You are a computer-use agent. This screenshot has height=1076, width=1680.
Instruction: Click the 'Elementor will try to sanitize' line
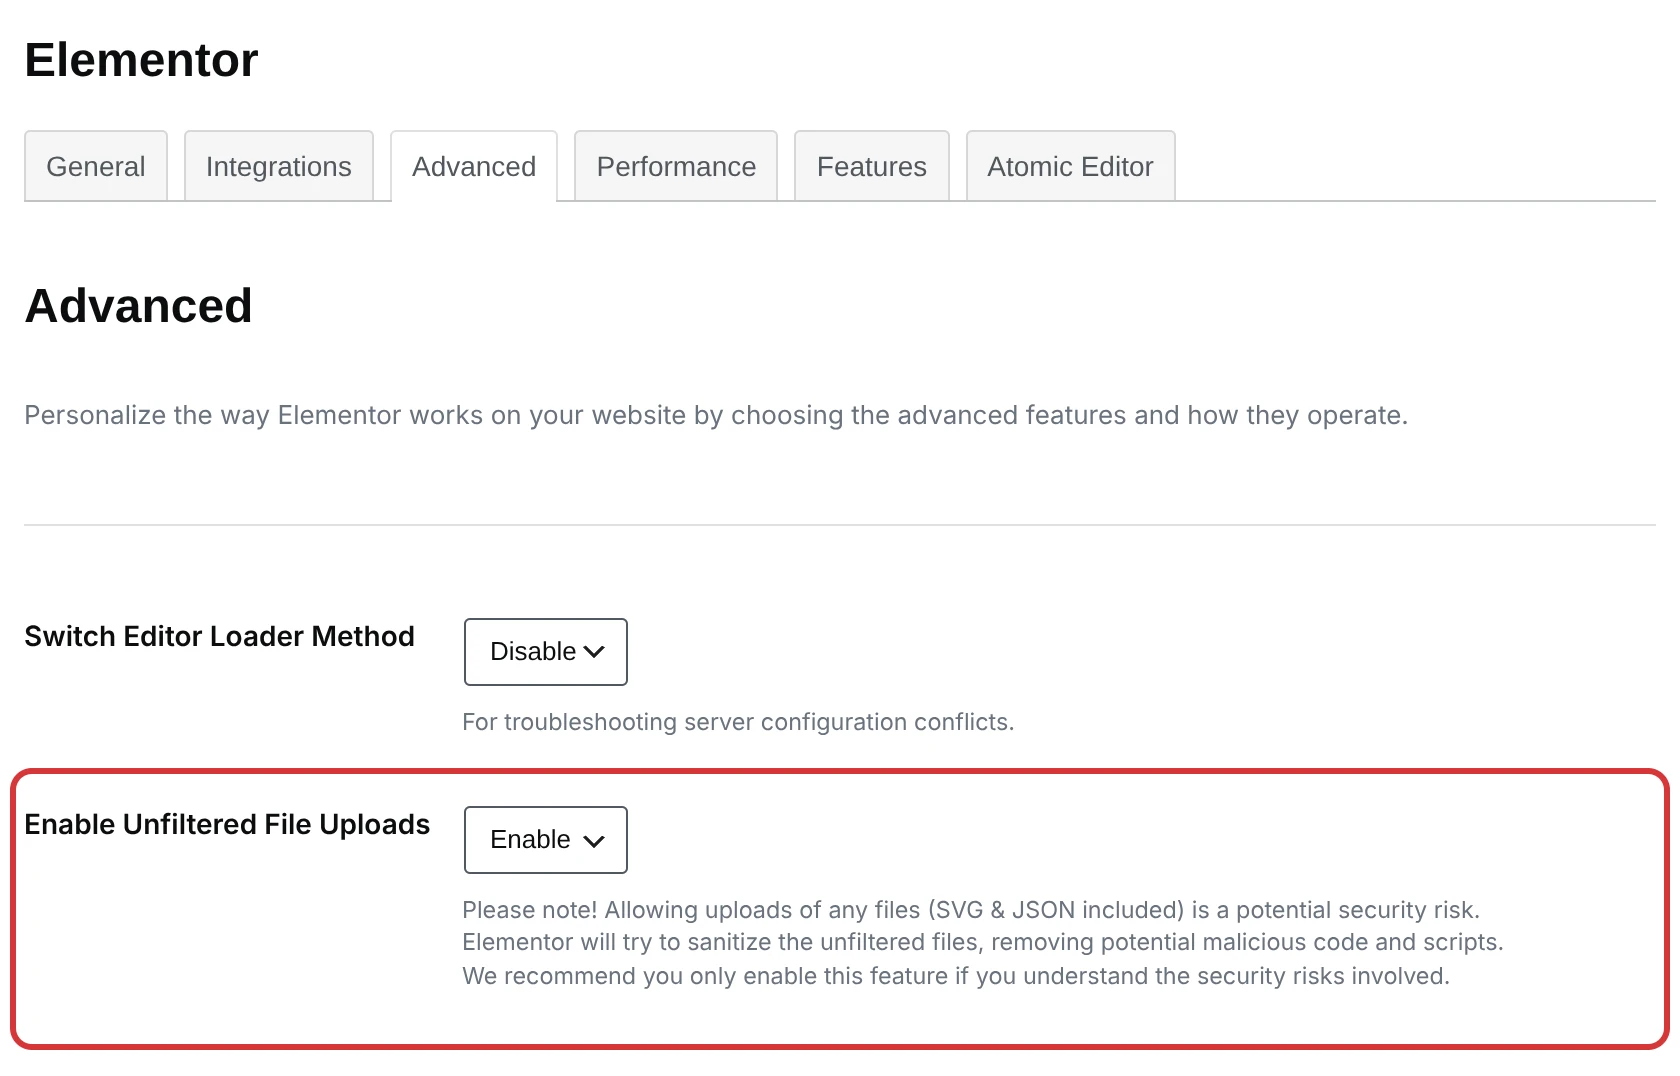[983, 942]
